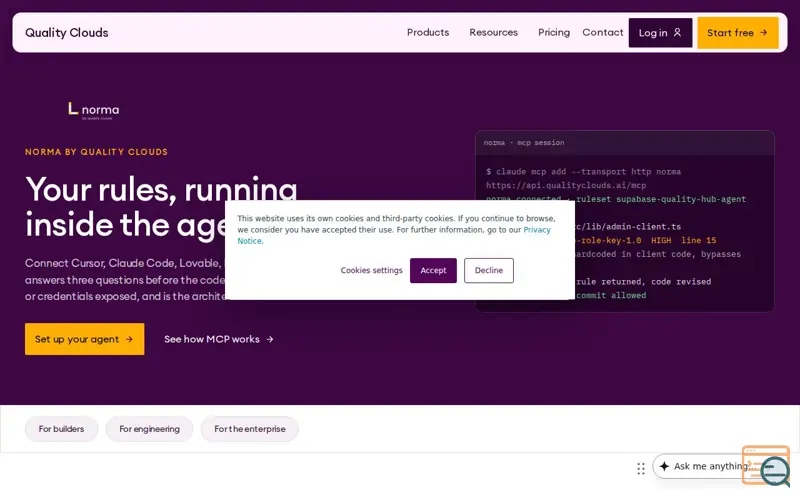Open the Quality Clouds home logo
This screenshot has width=800, height=500.
point(66,33)
